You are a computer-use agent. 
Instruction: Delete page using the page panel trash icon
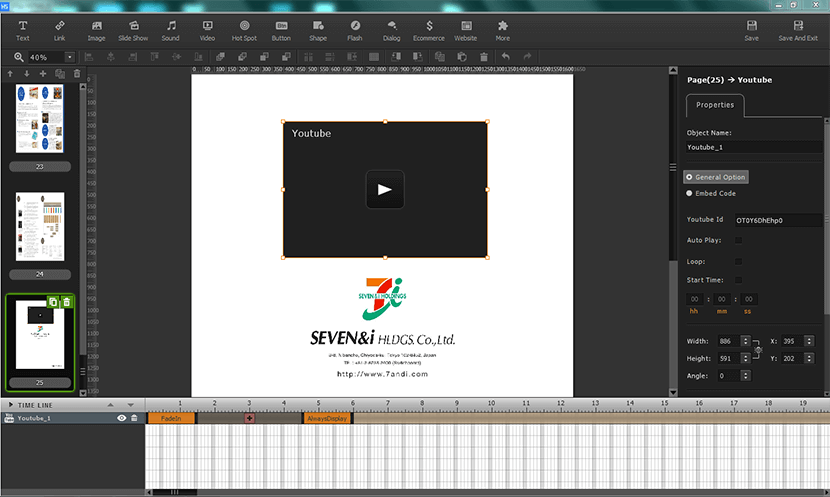[77, 74]
